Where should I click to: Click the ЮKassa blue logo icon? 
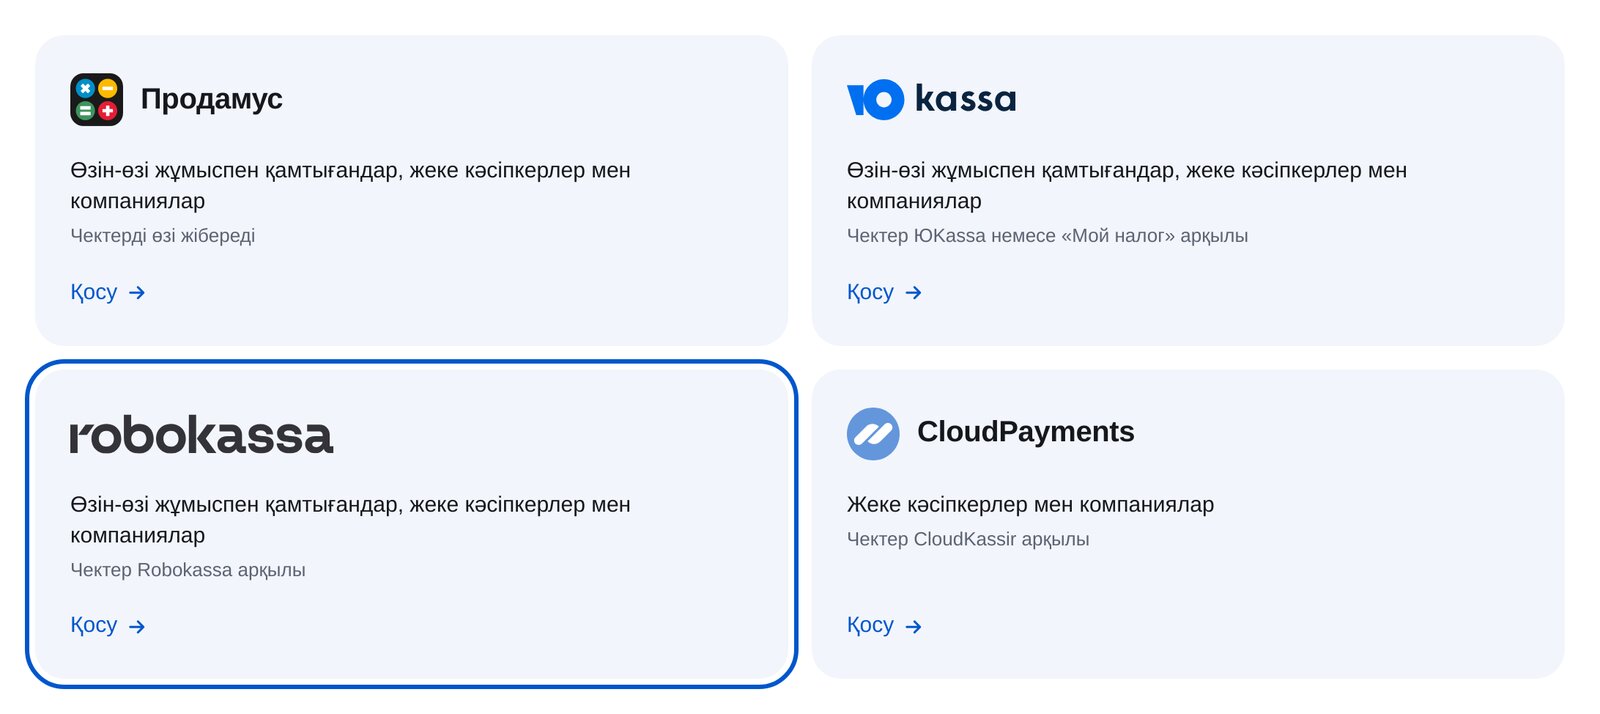(875, 99)
